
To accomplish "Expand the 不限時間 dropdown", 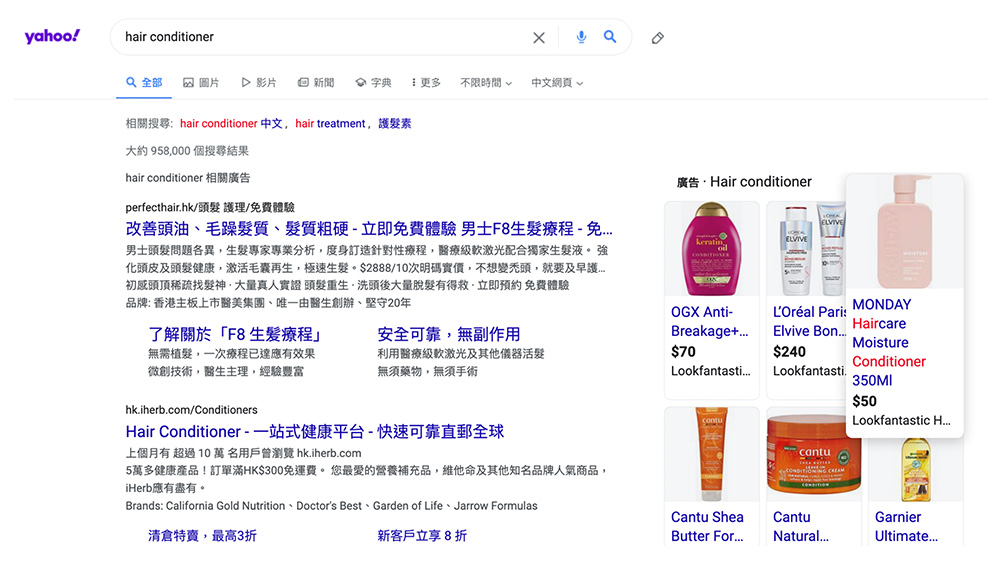I will [486, 82].
